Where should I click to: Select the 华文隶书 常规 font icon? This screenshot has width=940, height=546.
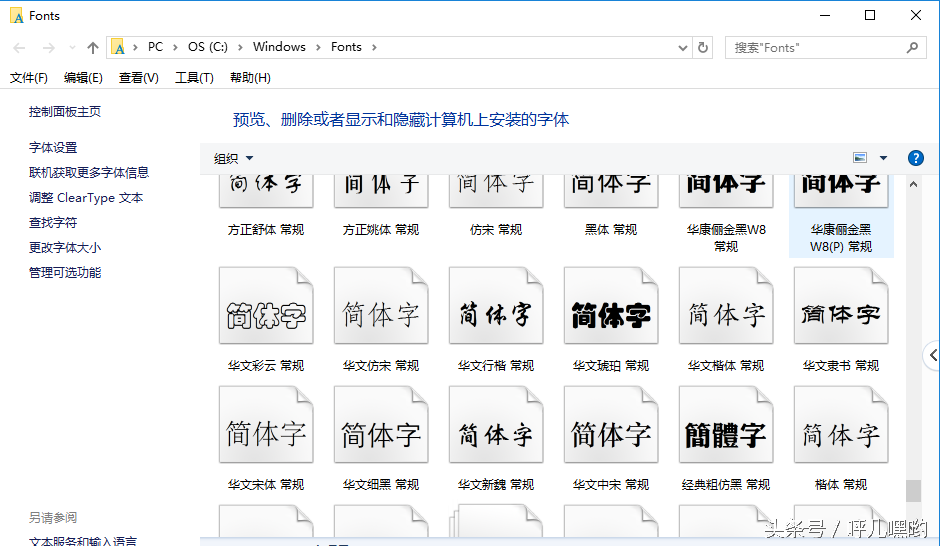pyautogui.click(x=841, y=306)
